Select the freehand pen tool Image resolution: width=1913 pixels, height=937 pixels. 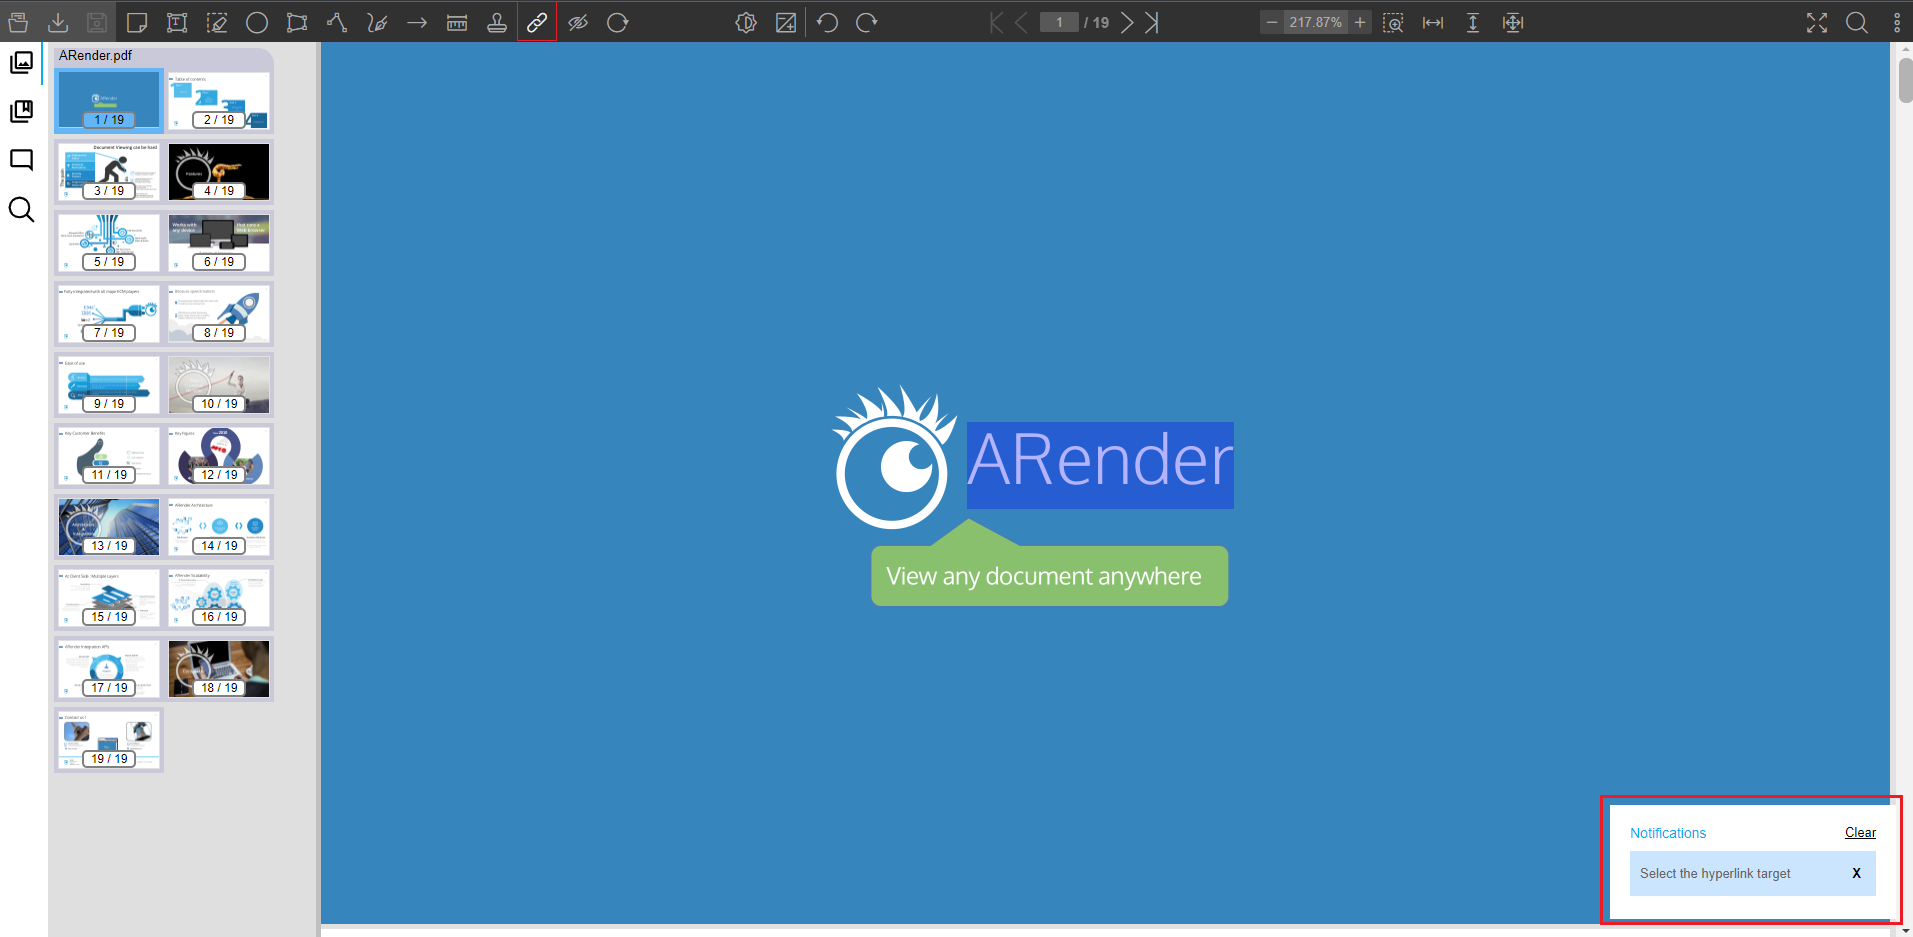[x=377, y=22]
